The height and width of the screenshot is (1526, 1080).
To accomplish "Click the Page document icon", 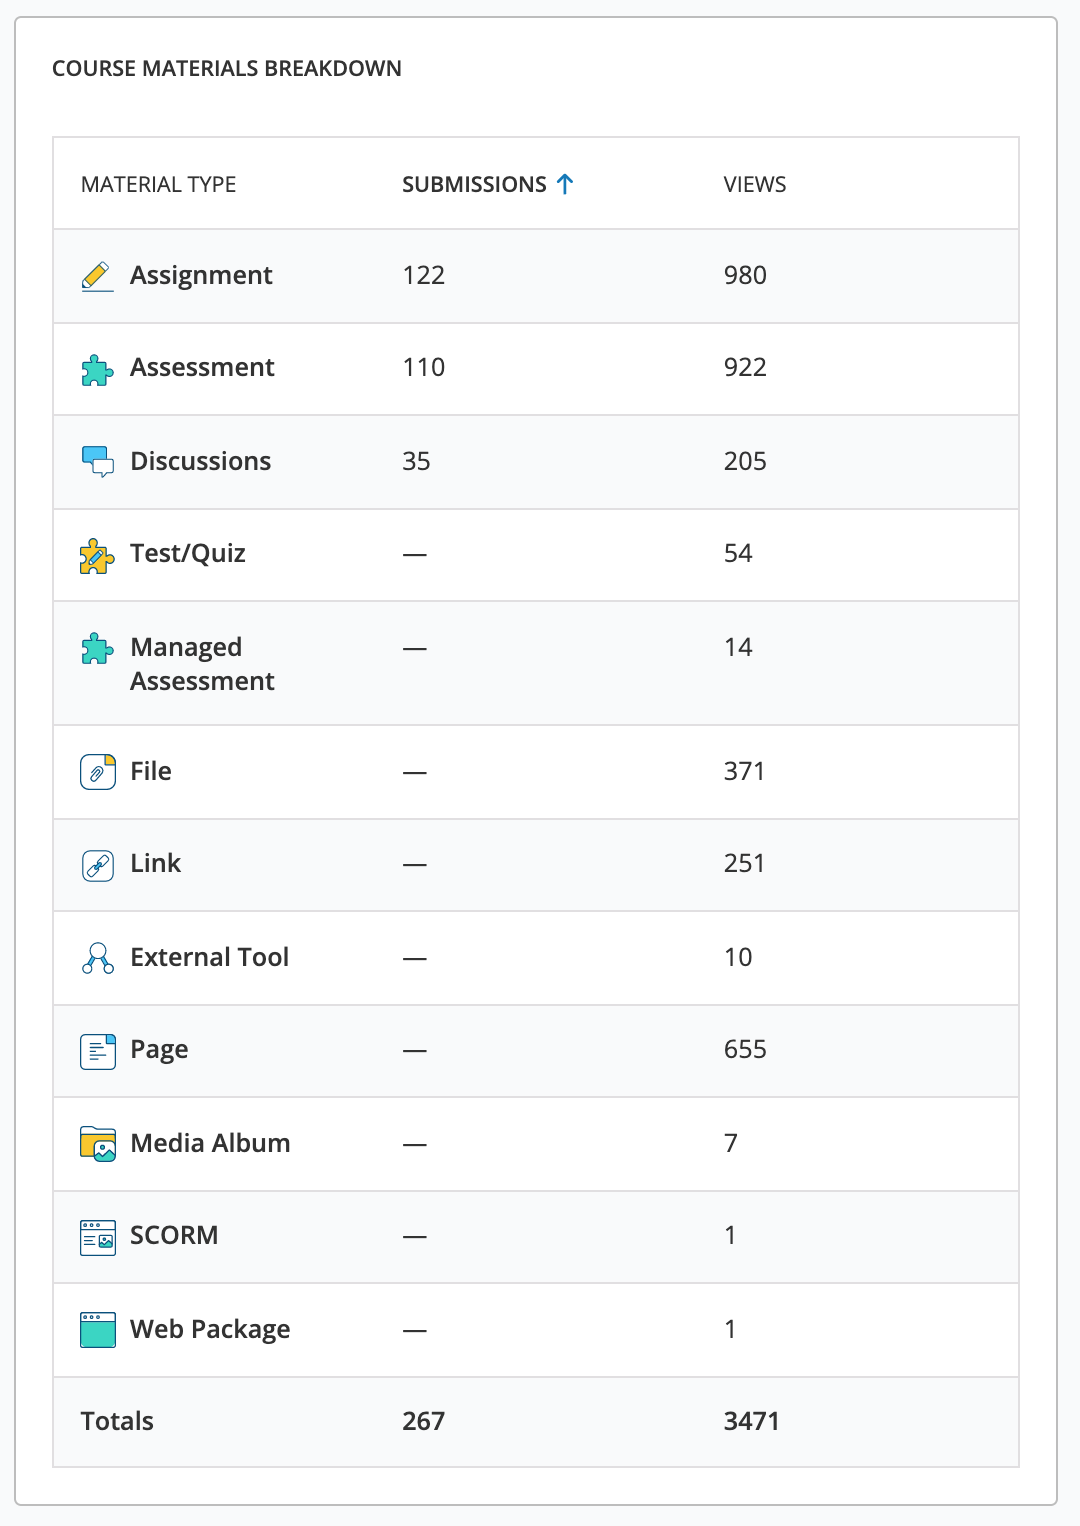I will point(97,1051).
